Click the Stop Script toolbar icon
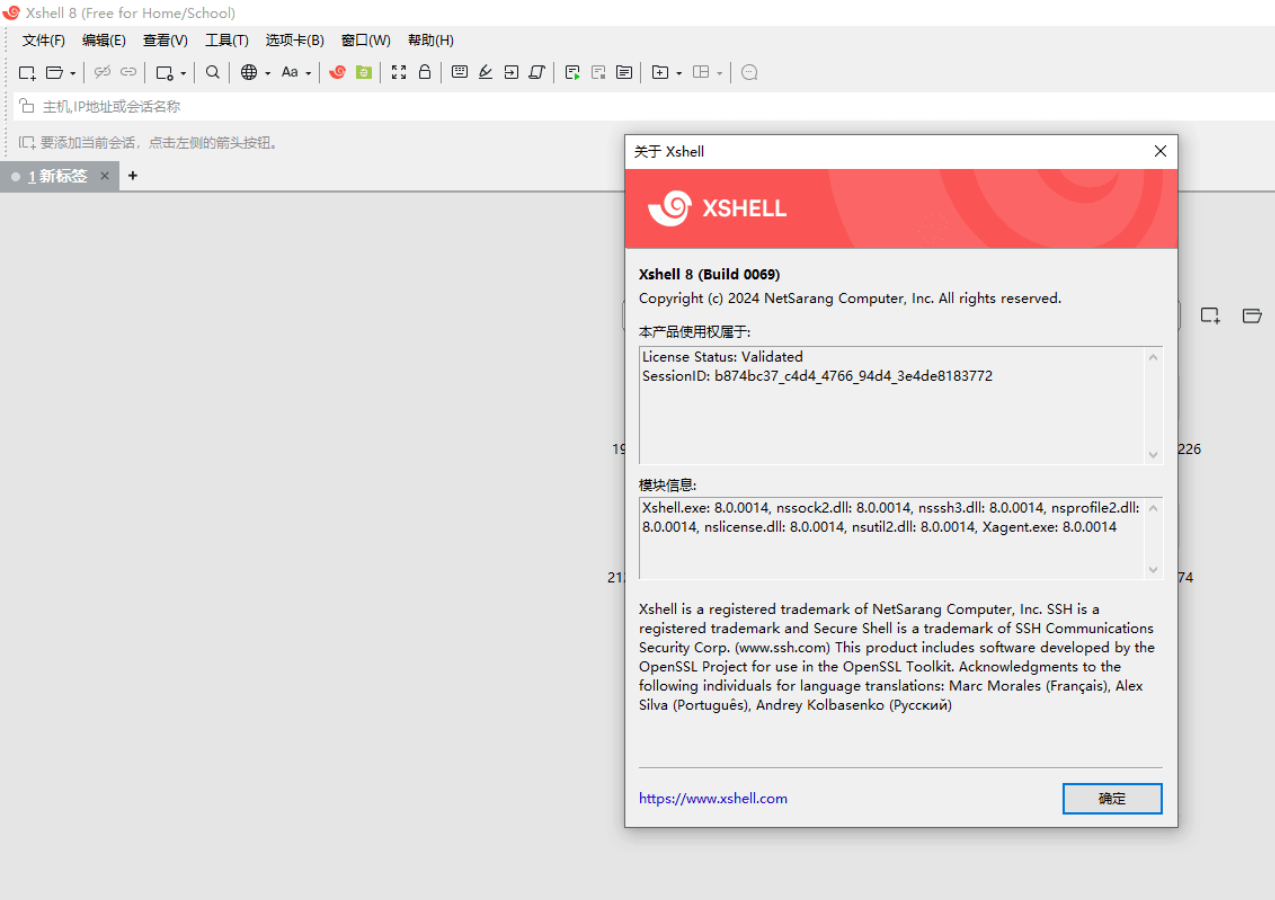The width and height of the screenshot is (1275, 900). point(599,72)
